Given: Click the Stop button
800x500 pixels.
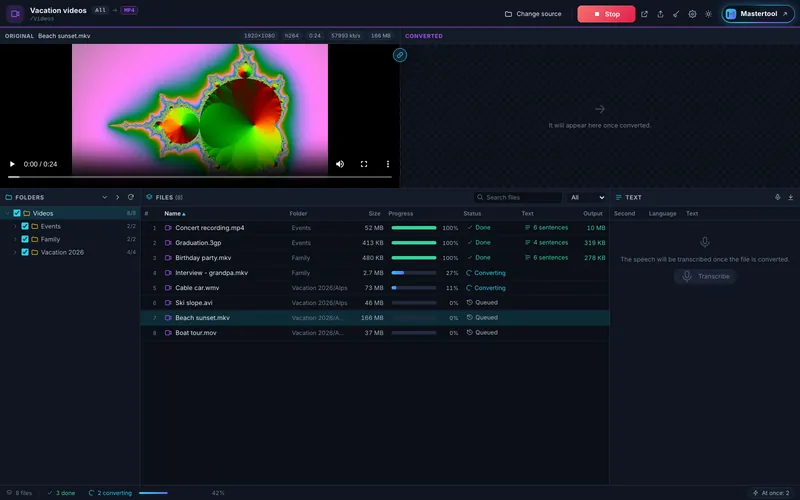Looking at the screenshot, I should click(606, 14).
